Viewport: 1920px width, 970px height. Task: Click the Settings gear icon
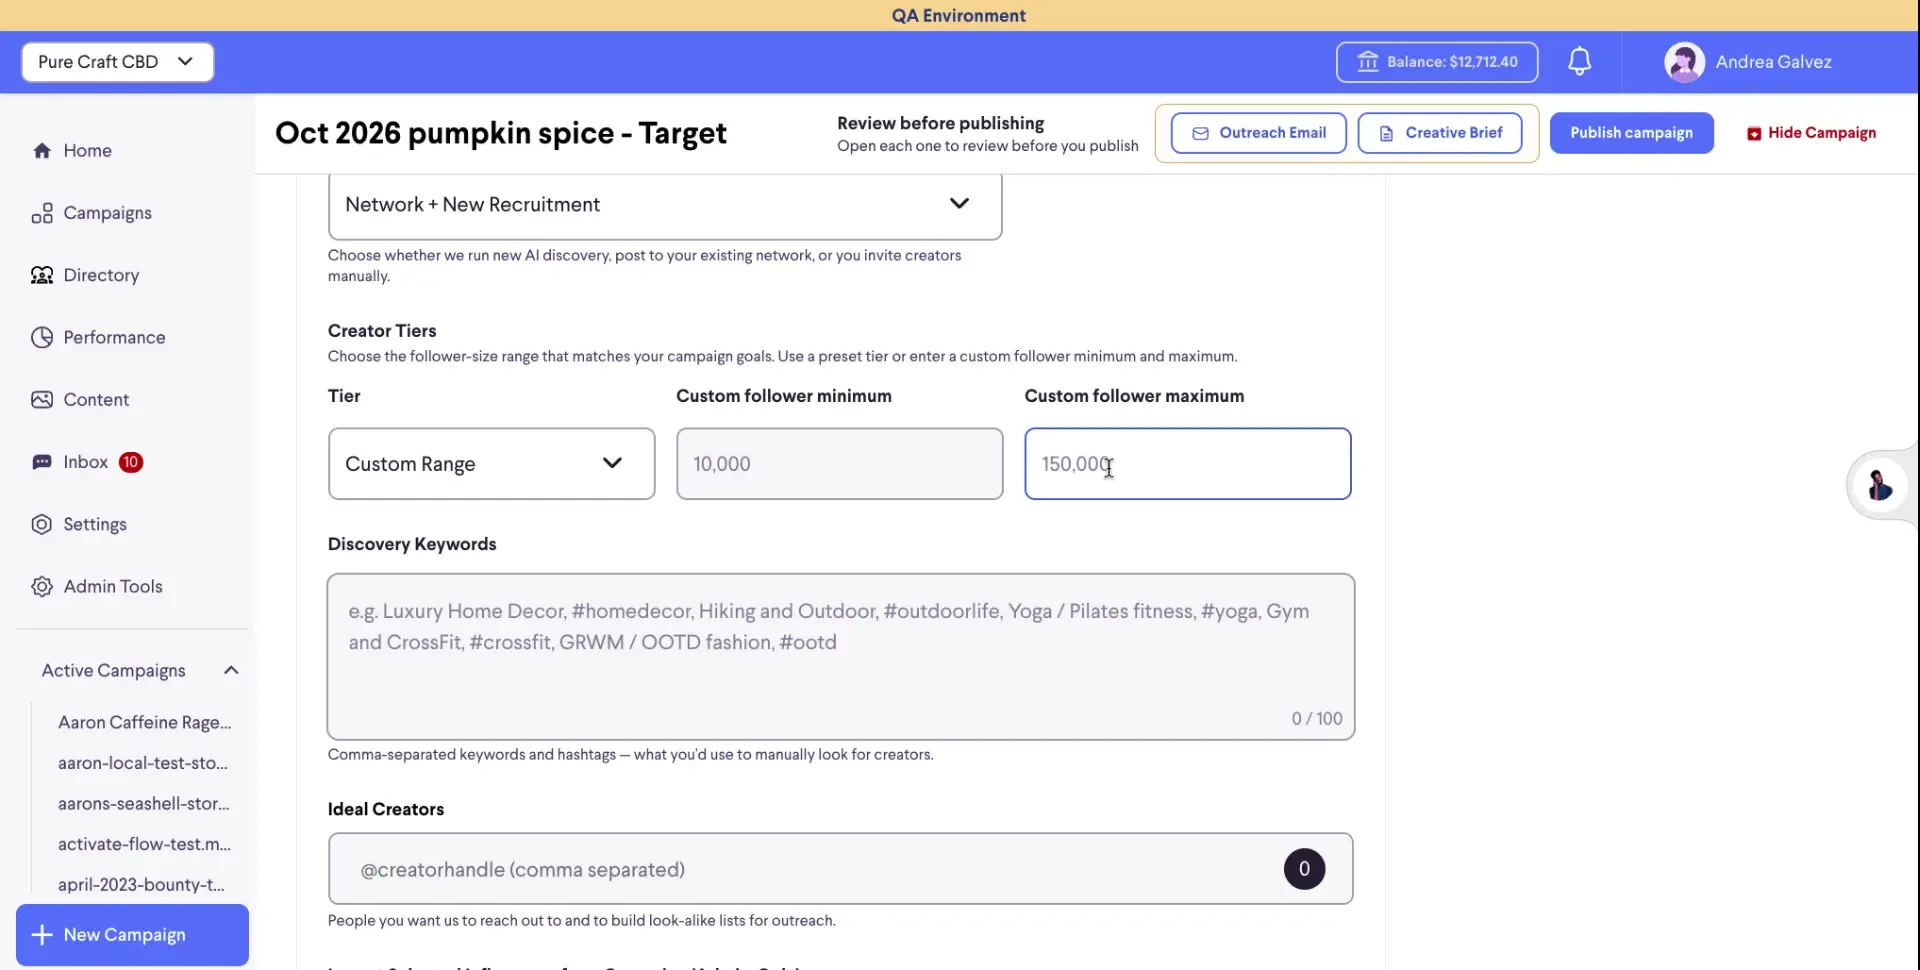click(42, 524)
